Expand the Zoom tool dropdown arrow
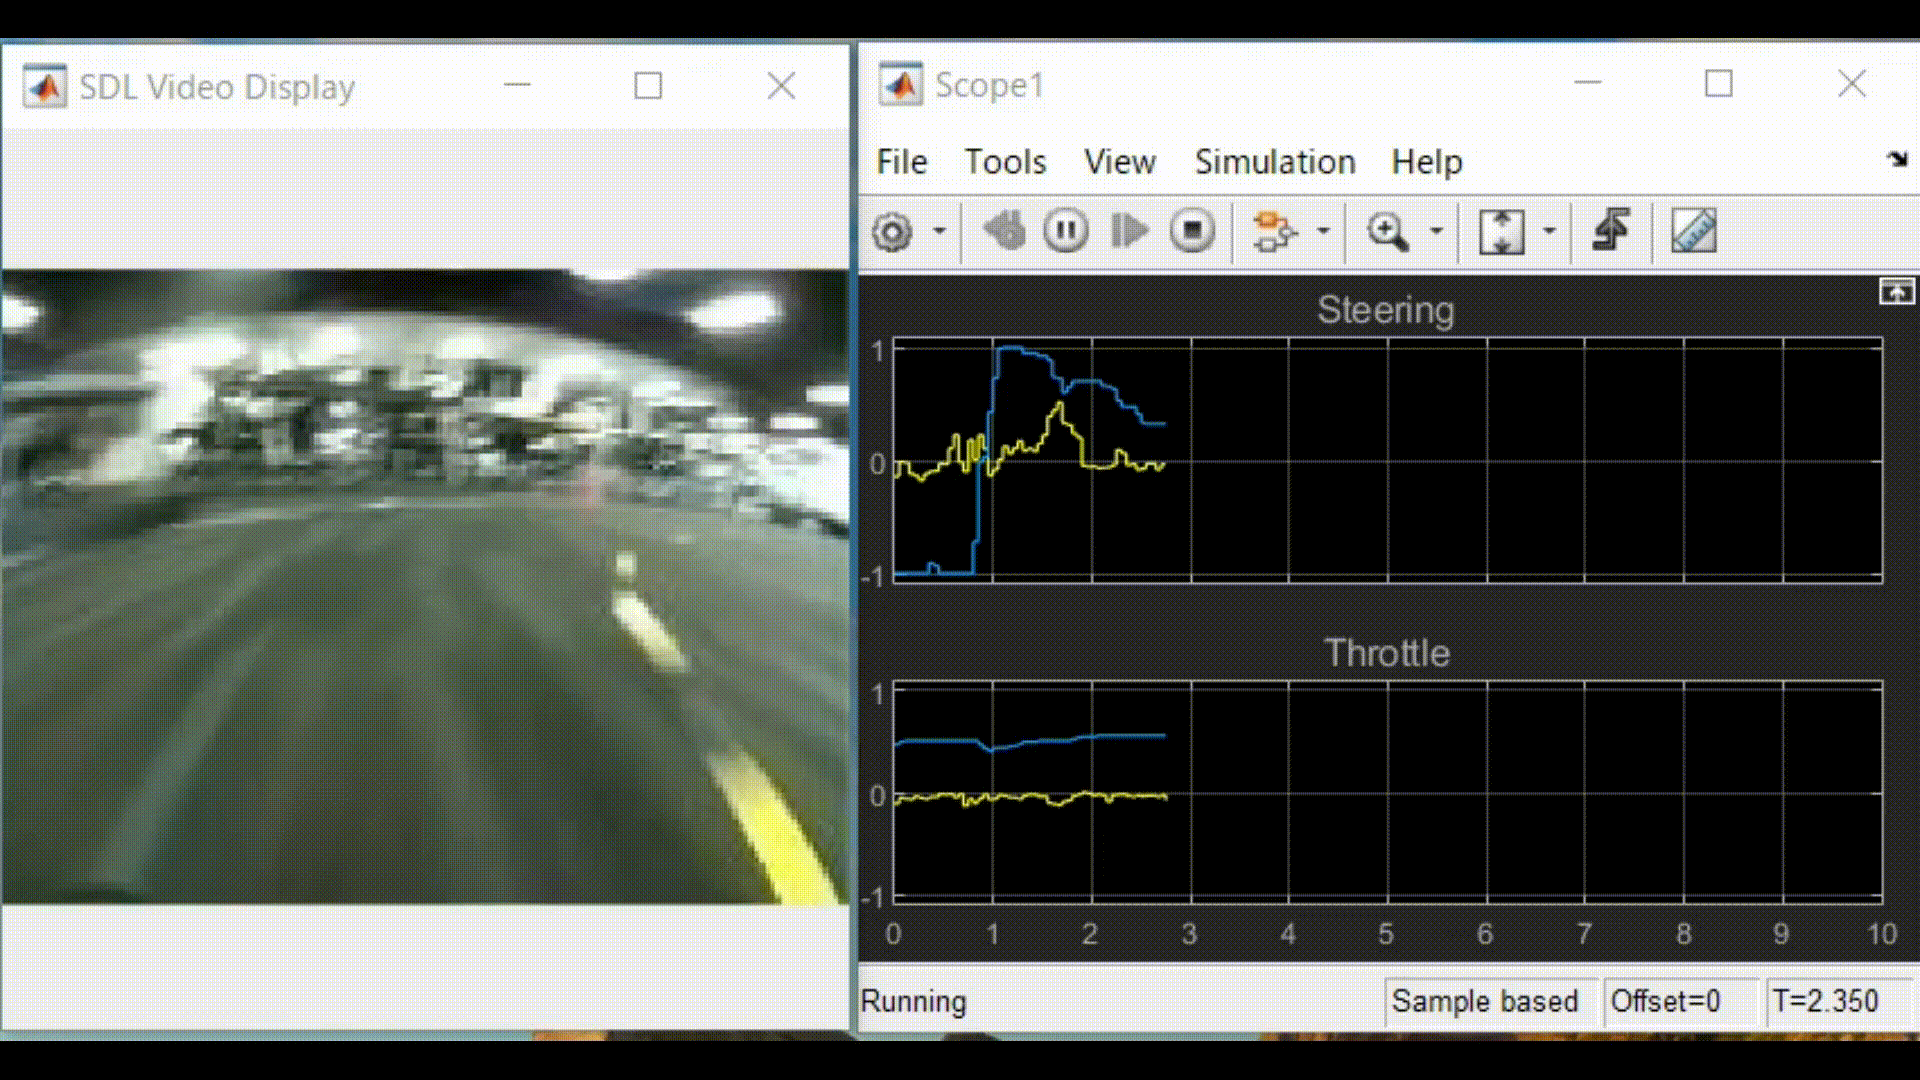 (1436, 232)
